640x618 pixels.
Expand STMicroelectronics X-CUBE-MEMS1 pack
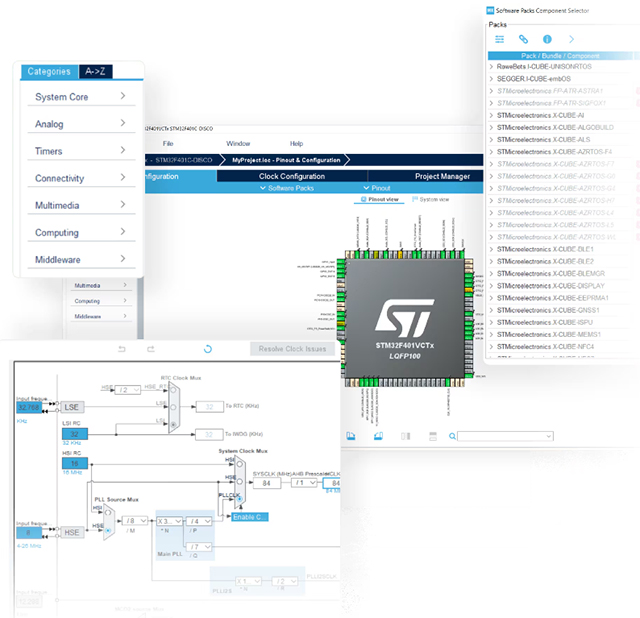coord(491,334)
